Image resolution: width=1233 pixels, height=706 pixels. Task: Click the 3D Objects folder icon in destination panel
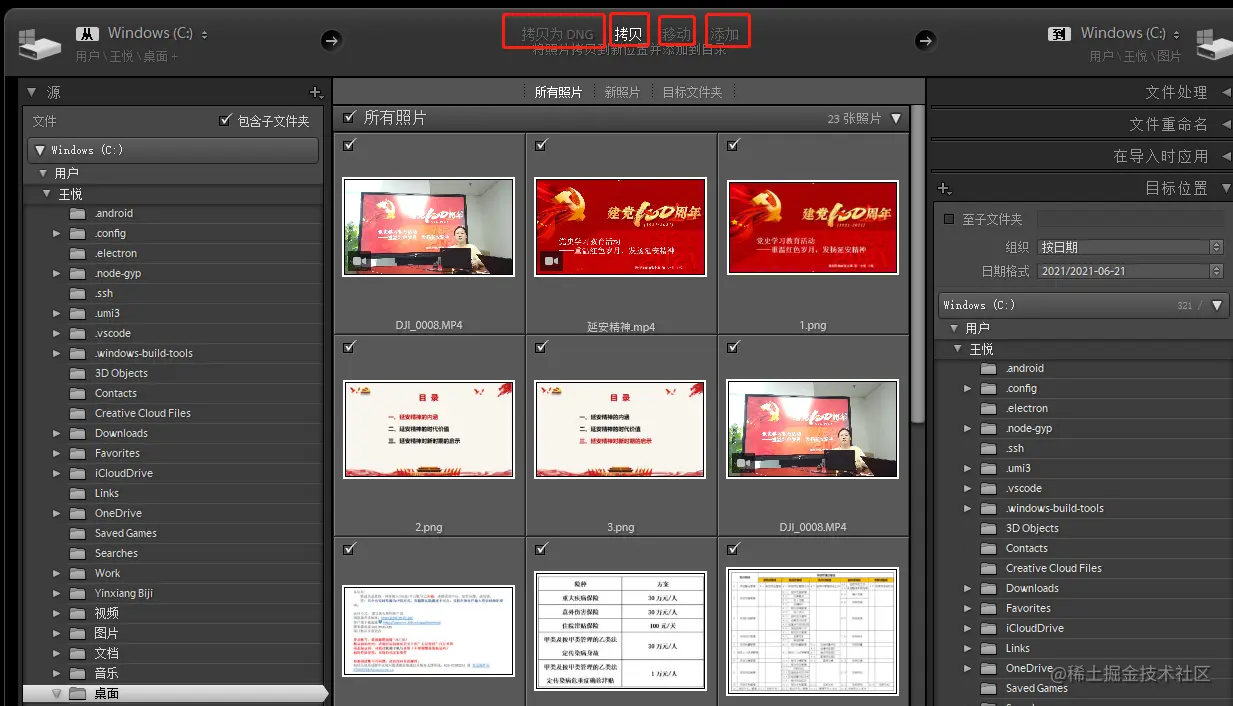pyautogui.click(x=989, y=528)
